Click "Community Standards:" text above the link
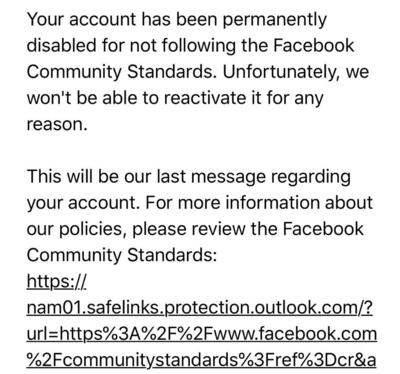Screen dimensions: 400x374 [x=122, y=256]
